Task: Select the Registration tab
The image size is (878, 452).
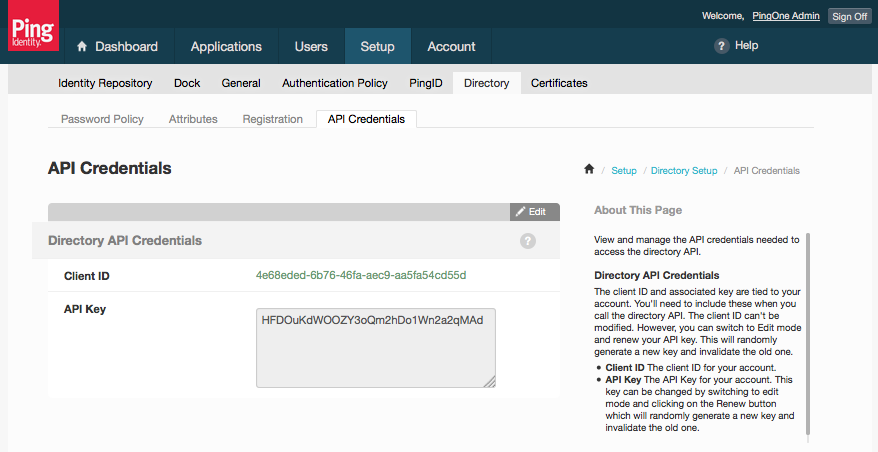Action: [272, 119]
